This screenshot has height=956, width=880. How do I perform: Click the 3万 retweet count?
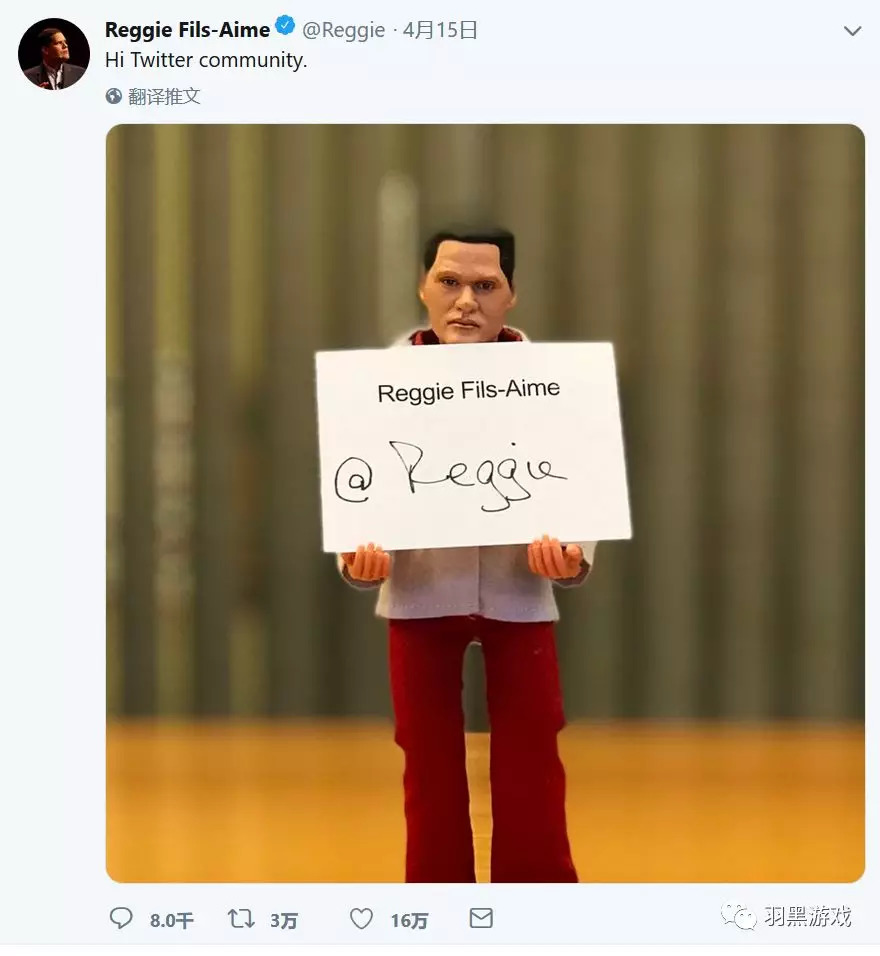click(x=284, y=921)
